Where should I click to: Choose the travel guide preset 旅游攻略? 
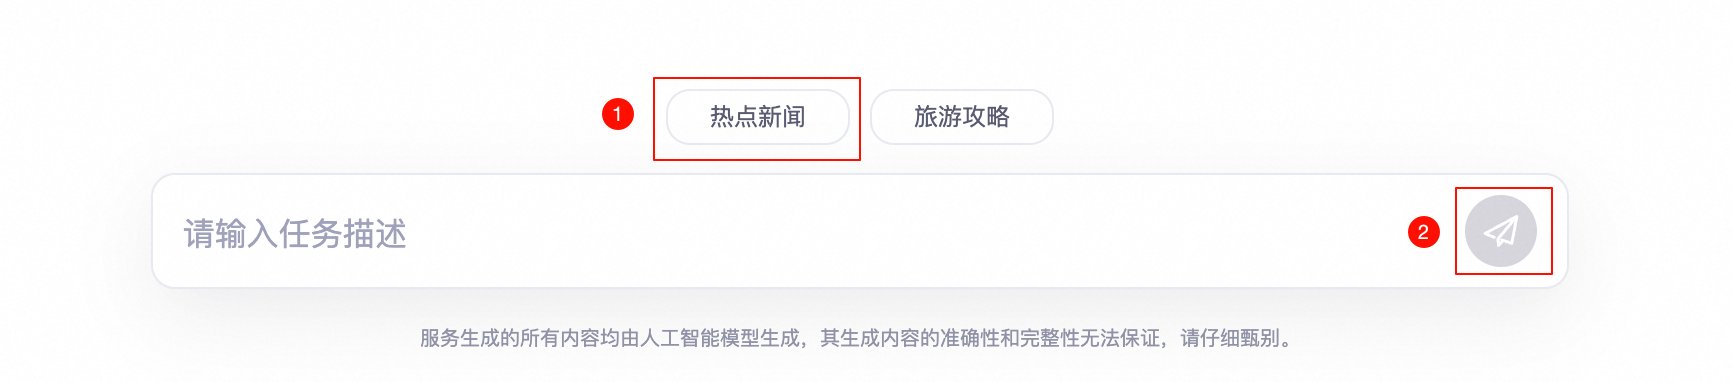click(x=962, y=117)
